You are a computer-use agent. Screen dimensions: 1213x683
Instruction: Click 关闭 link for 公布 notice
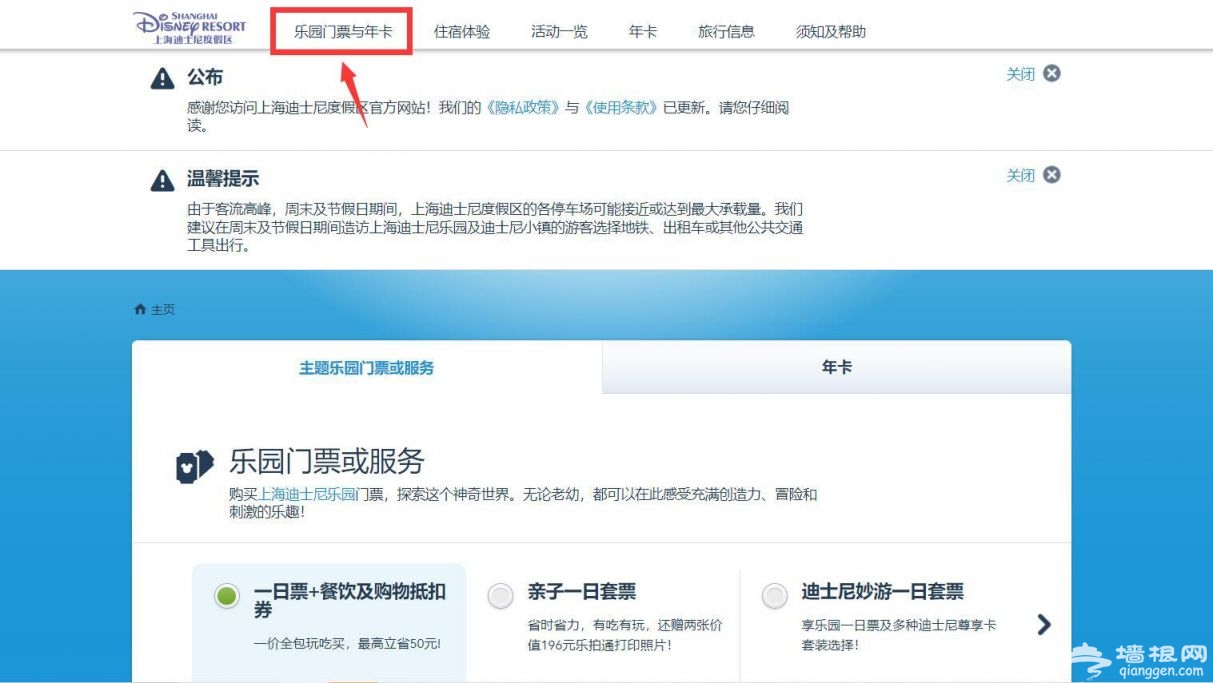[x=1020, y=74]
